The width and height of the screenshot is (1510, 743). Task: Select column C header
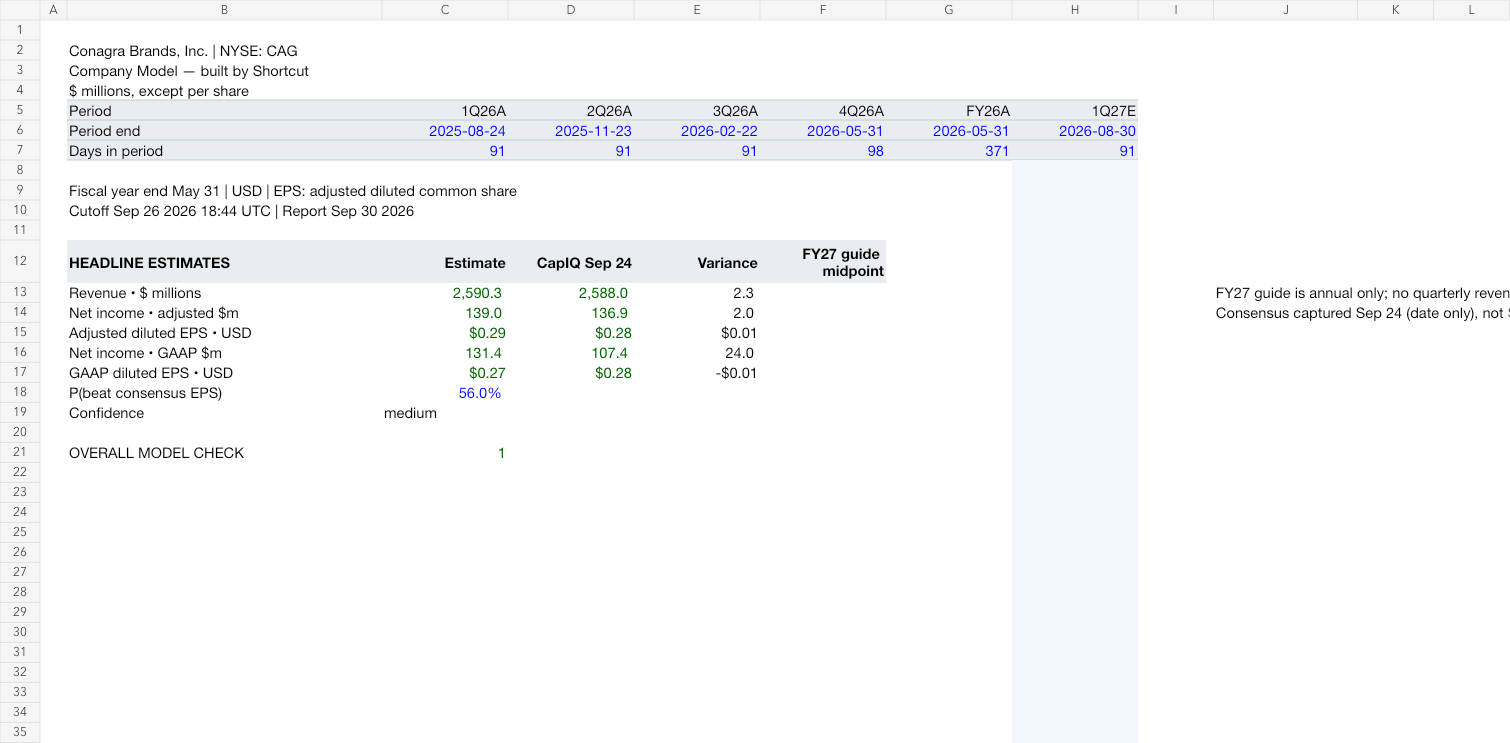click(445, 10)
